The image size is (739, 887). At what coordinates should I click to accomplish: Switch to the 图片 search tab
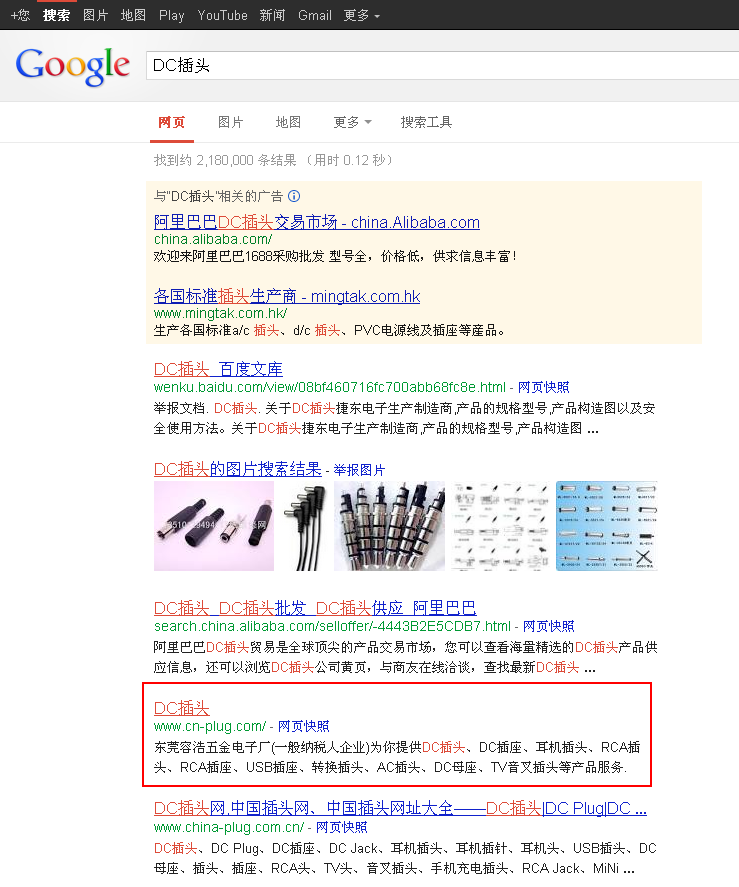[x=230, y=122]
